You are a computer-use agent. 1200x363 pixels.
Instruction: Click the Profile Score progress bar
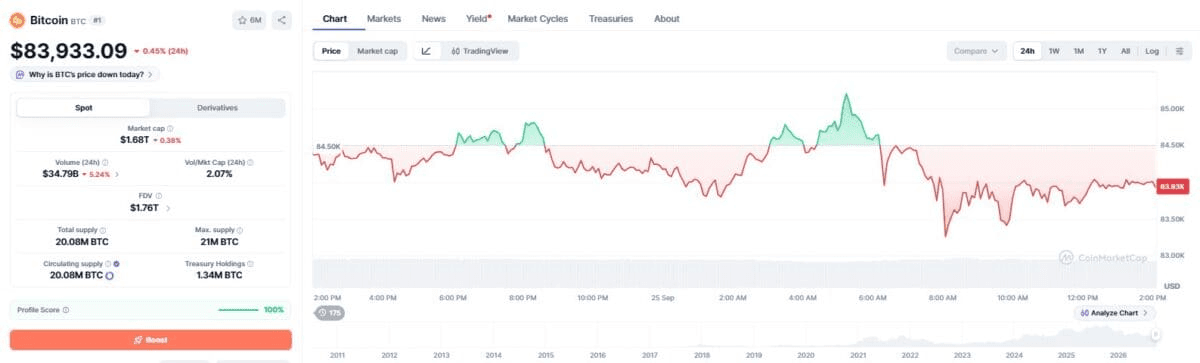pyautogui.click(x=238, y=310)
